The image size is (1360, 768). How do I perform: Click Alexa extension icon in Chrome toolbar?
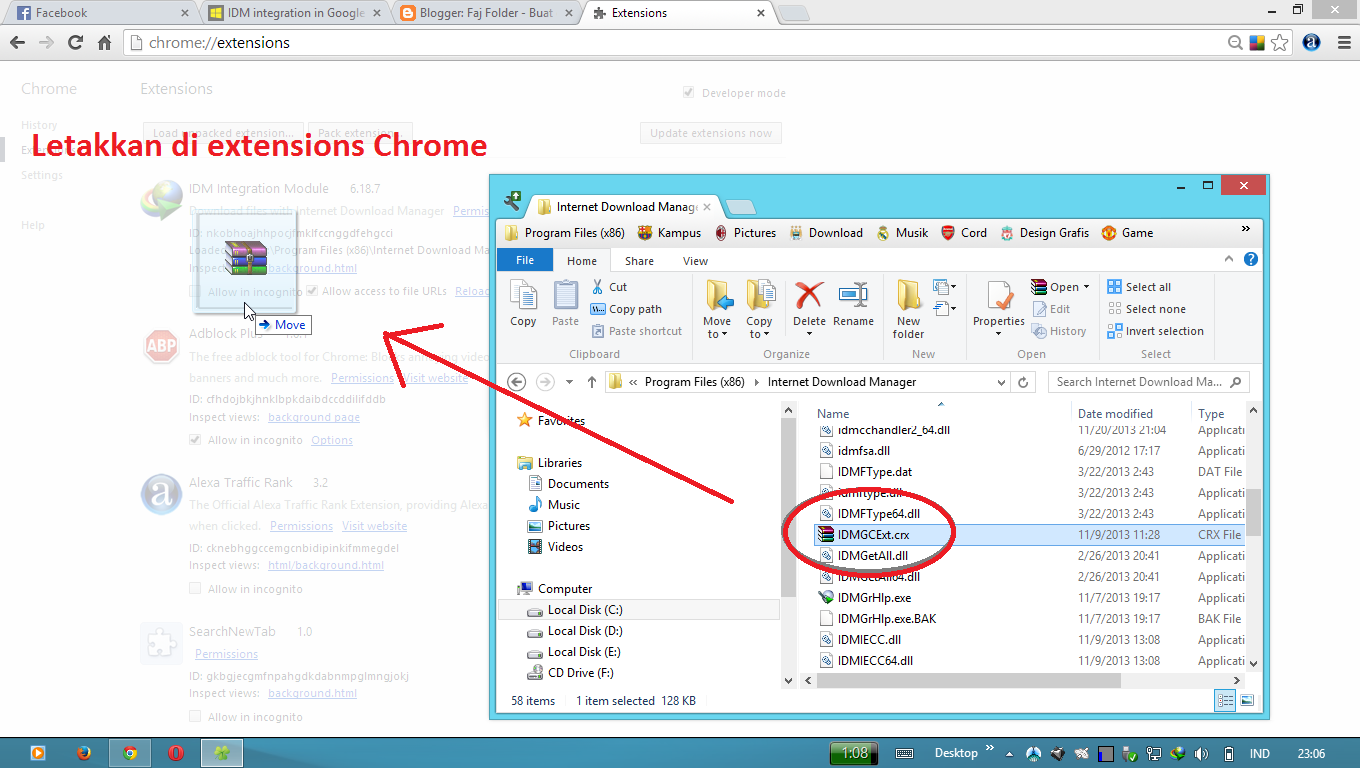(1312, 43)
